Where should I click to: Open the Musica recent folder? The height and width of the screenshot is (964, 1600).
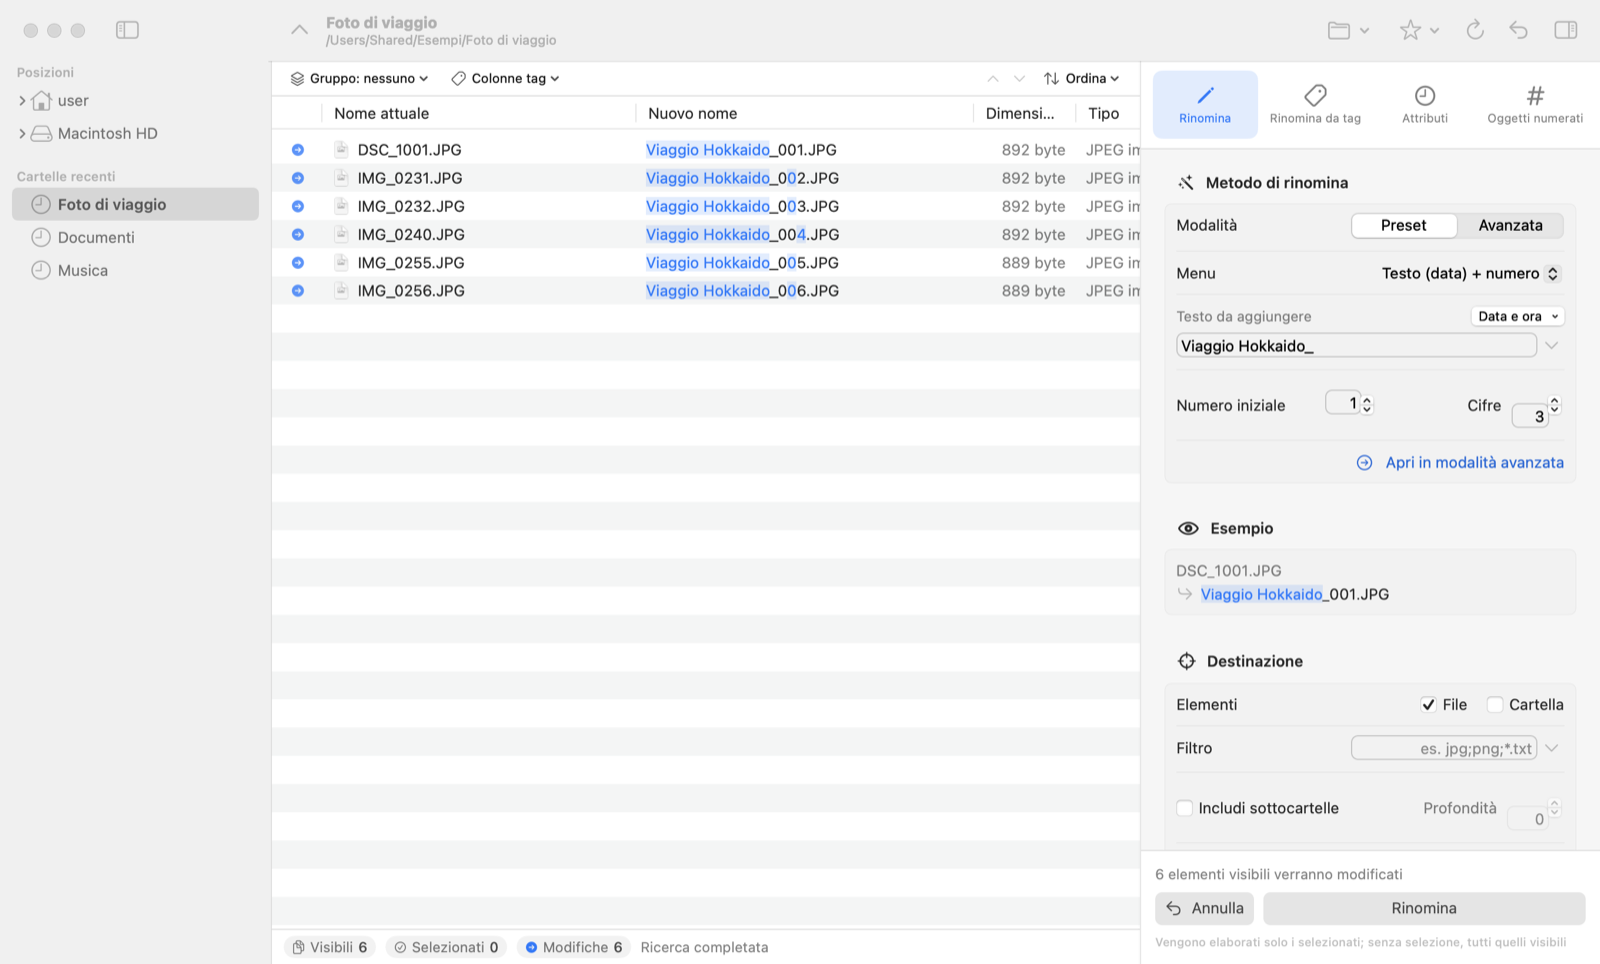[135, 270]
